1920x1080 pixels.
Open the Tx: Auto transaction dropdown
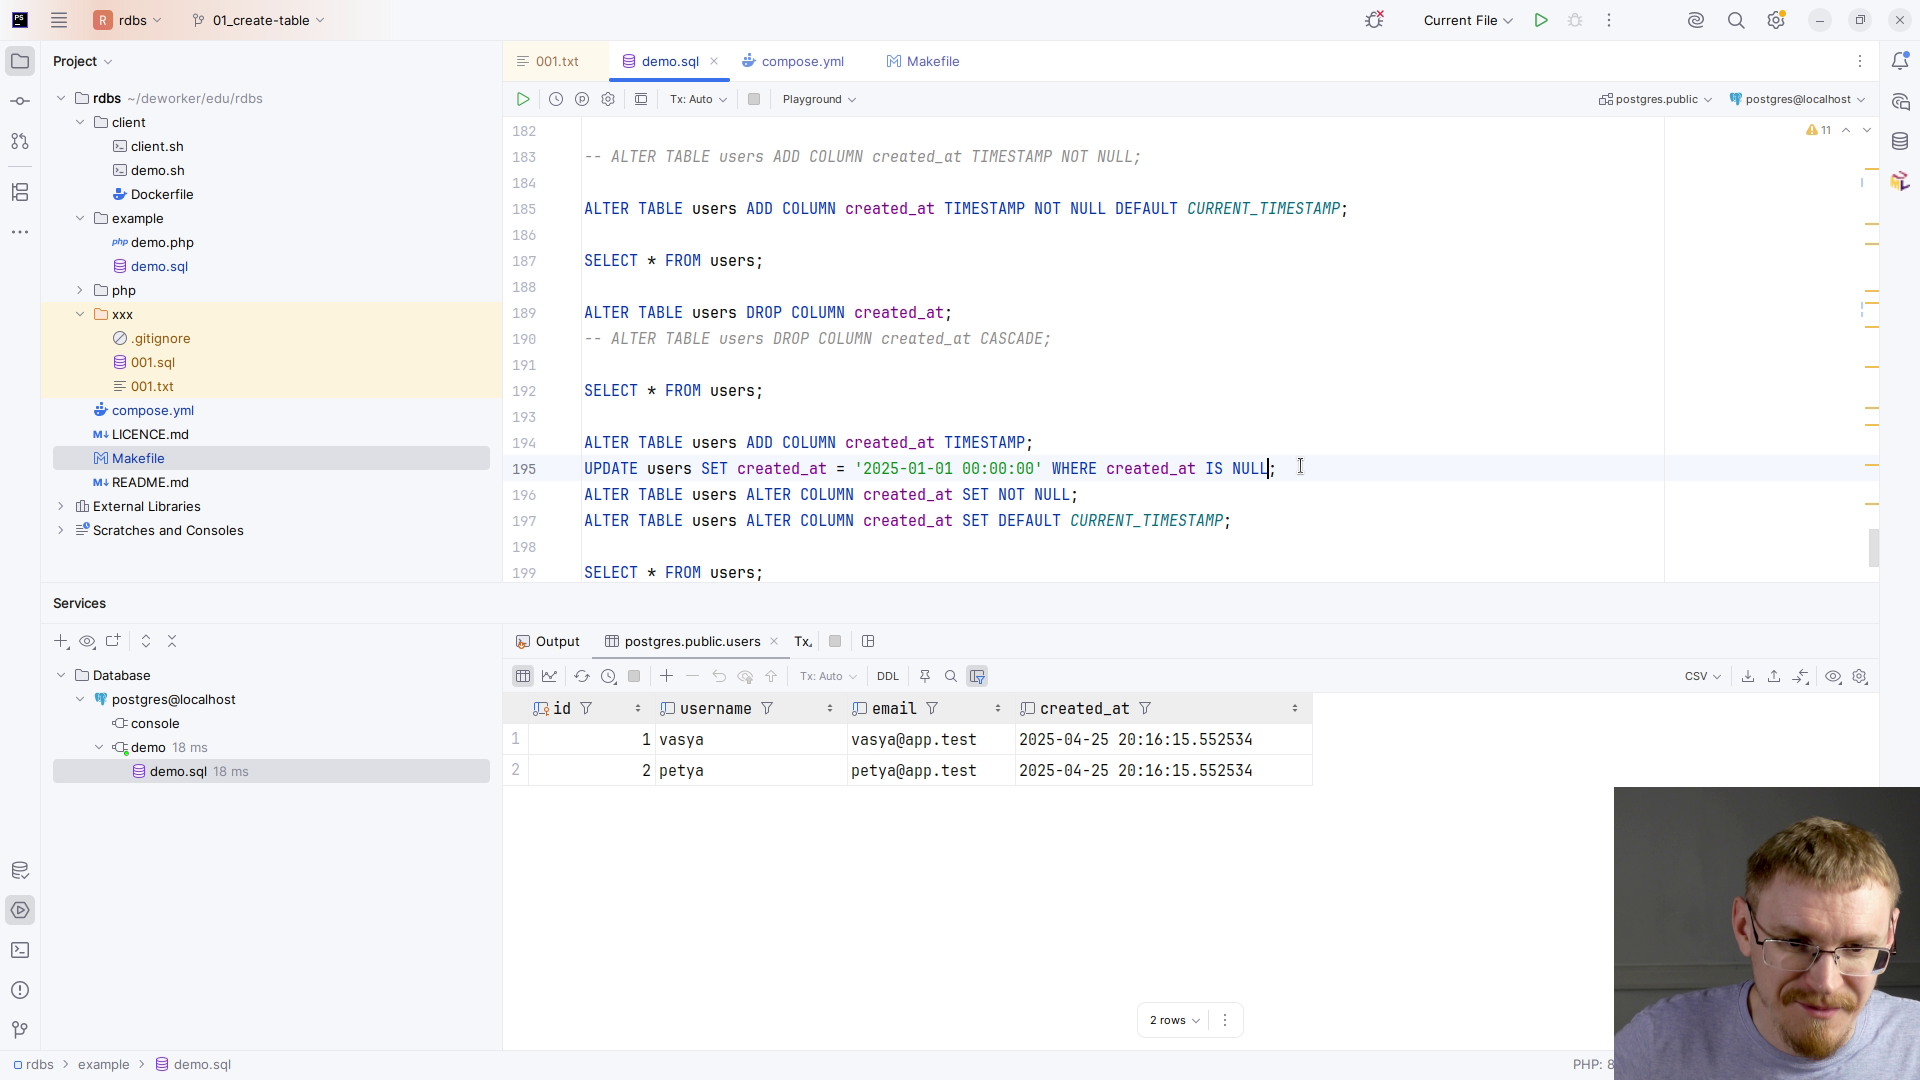pyautogui.click(x=698, y=99)
